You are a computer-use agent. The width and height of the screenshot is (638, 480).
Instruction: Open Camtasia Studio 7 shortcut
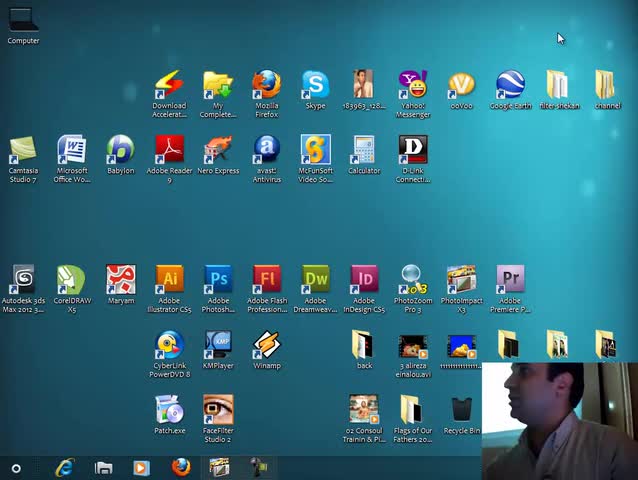[23, 159]
